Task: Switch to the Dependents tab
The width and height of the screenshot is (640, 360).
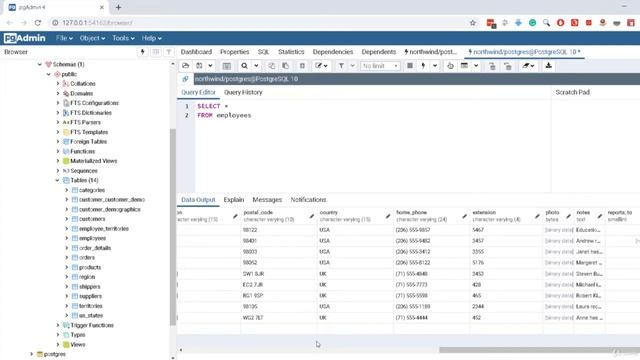Action: pyautogui.click(x=379, y=52)
